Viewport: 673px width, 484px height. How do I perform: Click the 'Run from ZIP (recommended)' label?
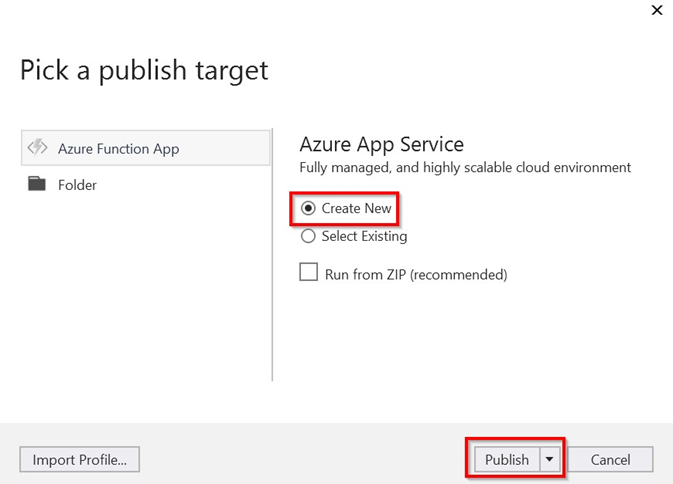point(416,274)
